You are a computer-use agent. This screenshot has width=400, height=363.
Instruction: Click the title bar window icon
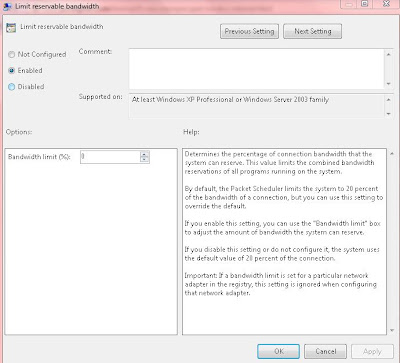pyautogui.click(x=7, y=6)
